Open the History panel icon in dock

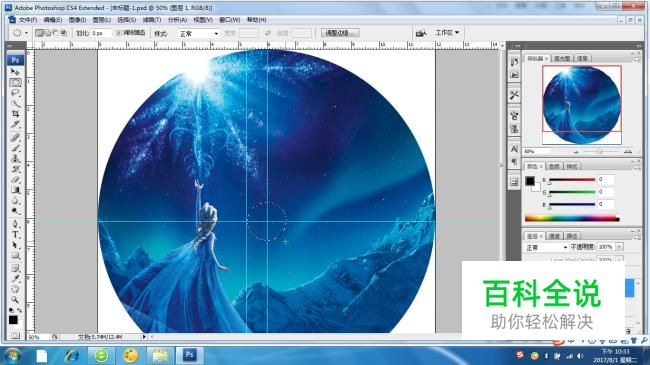(x=514, y=62)
